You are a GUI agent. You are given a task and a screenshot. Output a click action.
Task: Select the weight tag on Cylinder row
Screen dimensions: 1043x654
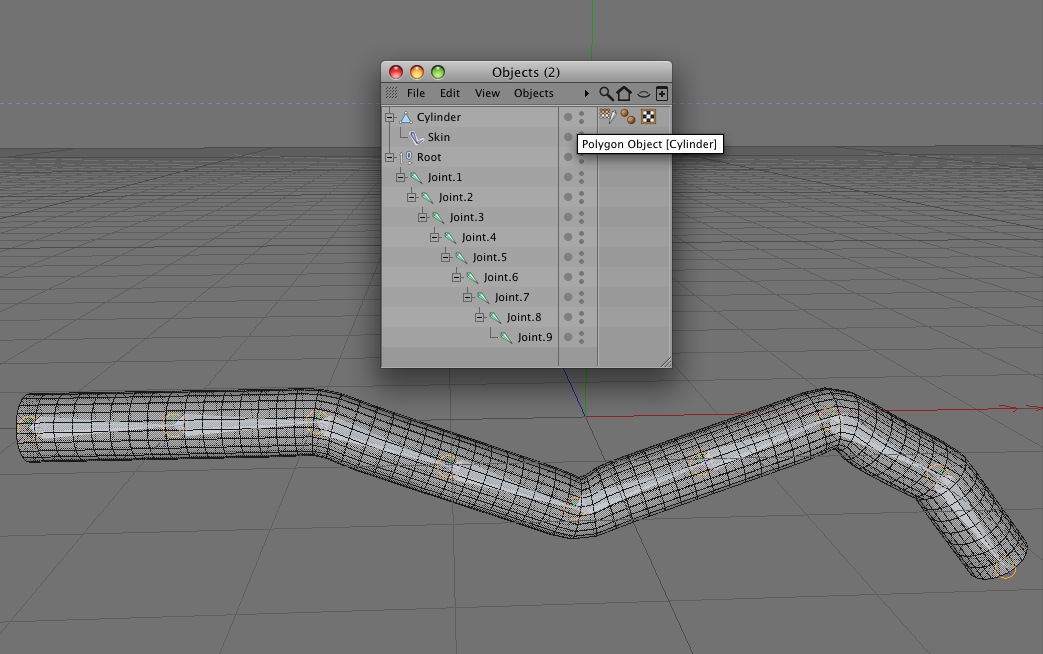pos(608,116)
